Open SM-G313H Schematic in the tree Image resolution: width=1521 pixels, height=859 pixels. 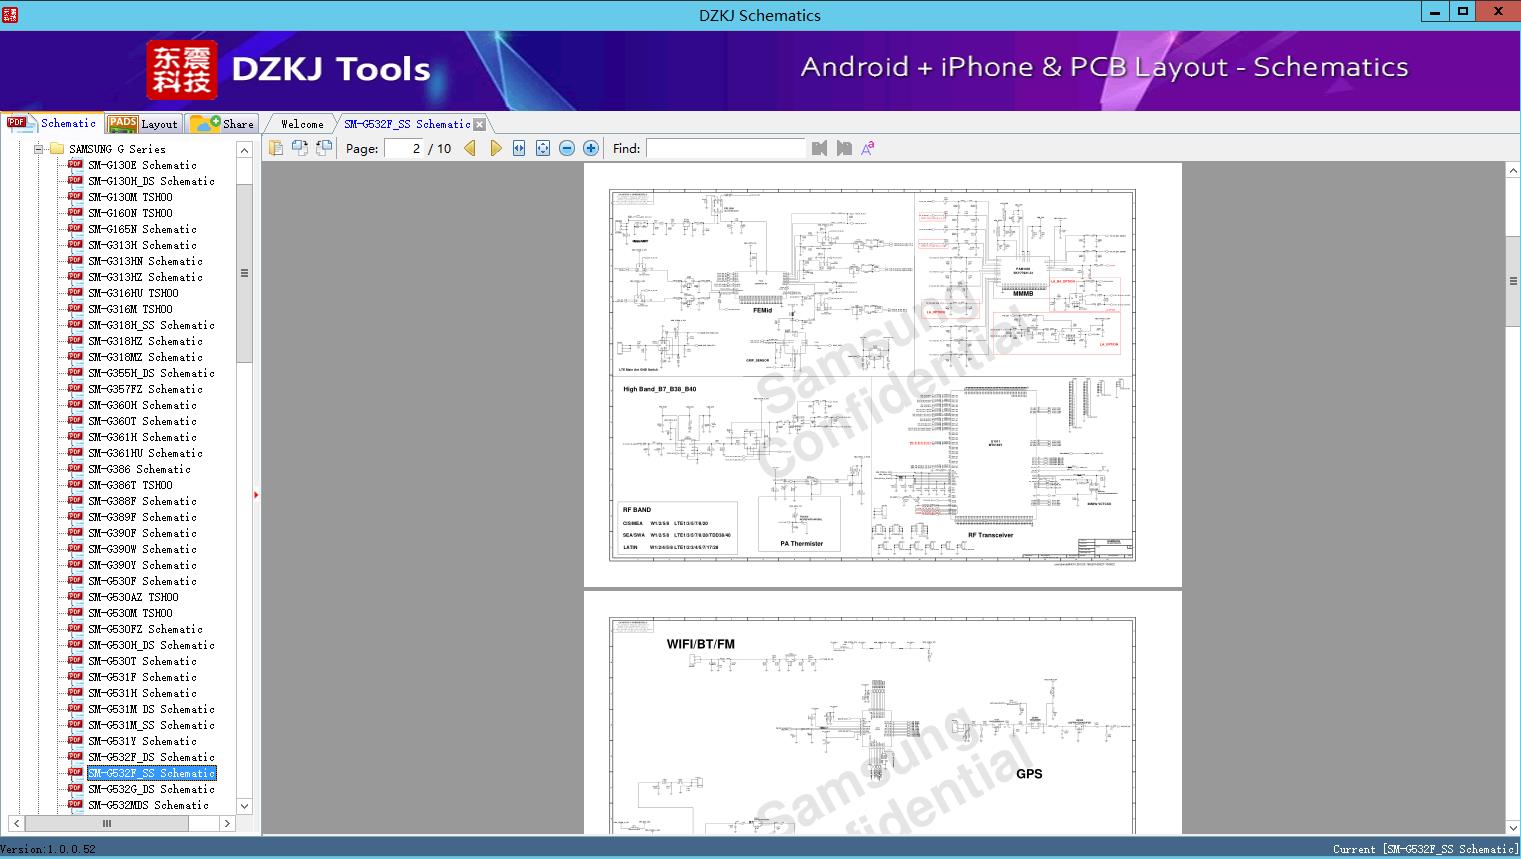[x=142, y=245]
